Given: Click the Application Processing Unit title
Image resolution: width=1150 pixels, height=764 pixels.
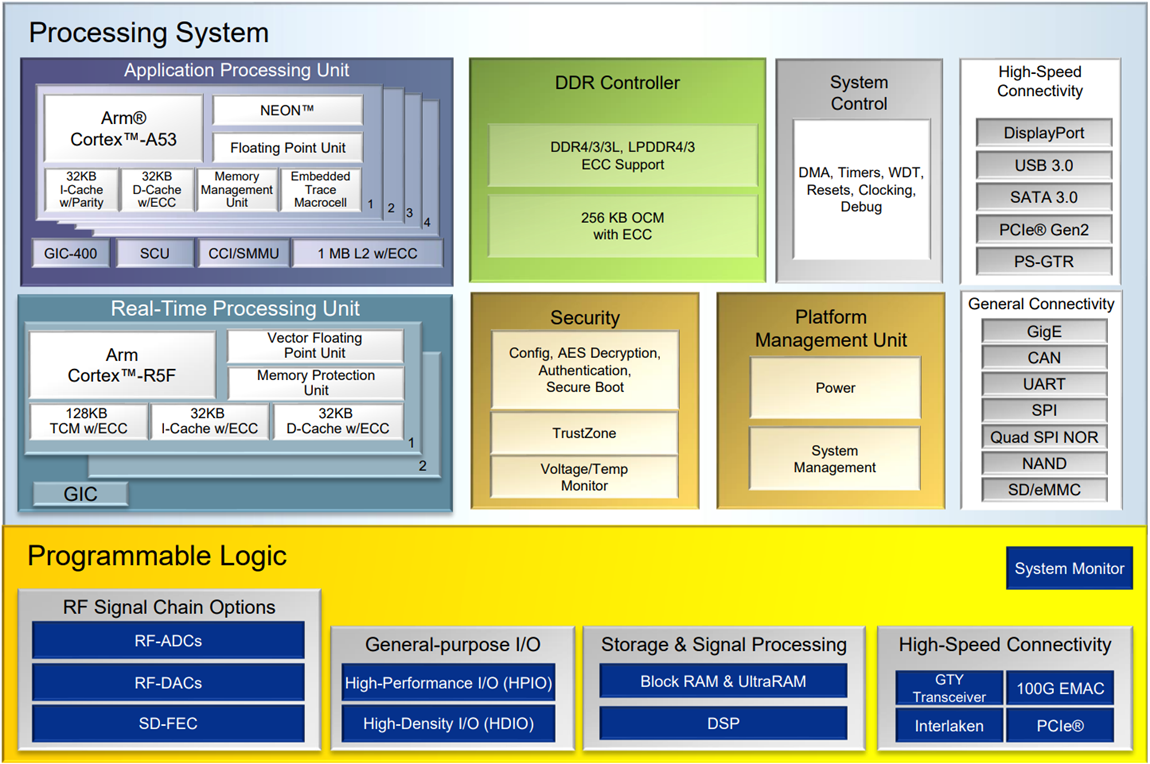Looking at the screenshot, I should tap(236, 70).
